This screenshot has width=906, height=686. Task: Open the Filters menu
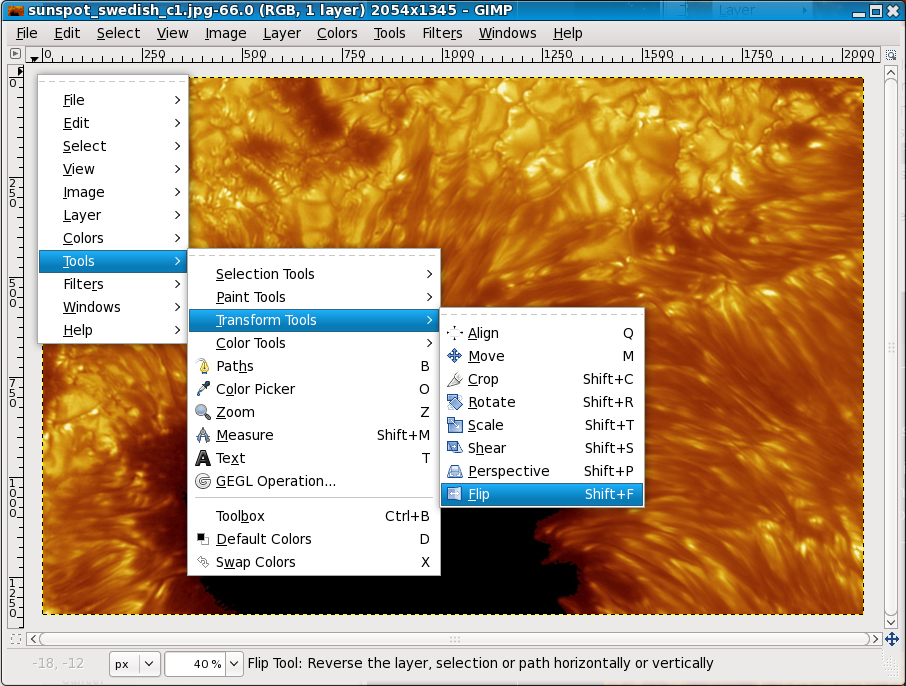[x=443, y=33]
